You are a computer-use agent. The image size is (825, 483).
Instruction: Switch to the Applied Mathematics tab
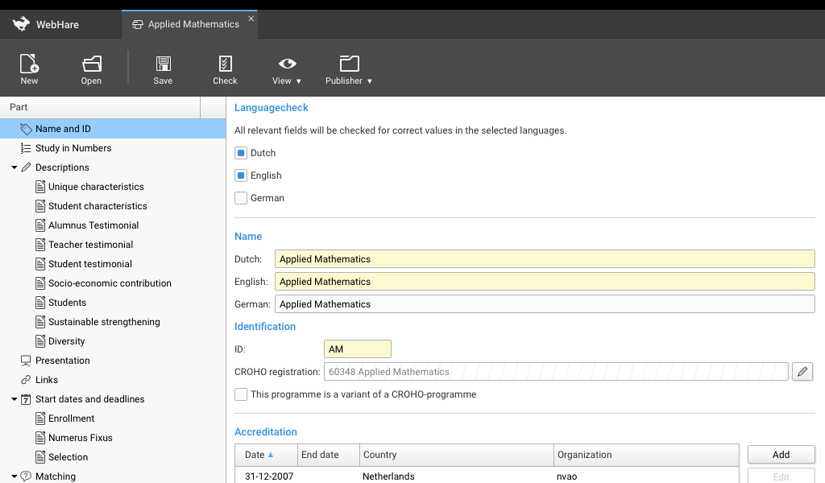(190, 24)
